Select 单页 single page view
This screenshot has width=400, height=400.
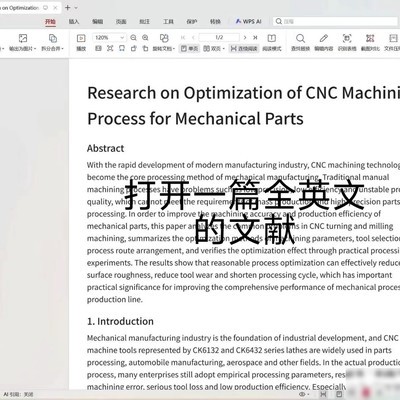(189, 49)
